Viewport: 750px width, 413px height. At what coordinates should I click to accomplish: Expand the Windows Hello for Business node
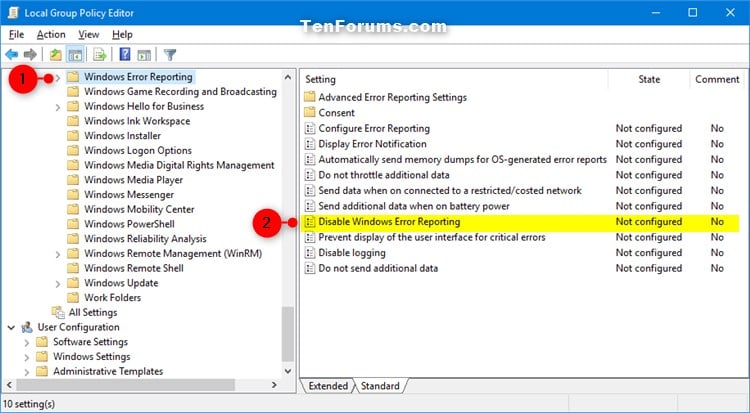(x=58, y=107)
